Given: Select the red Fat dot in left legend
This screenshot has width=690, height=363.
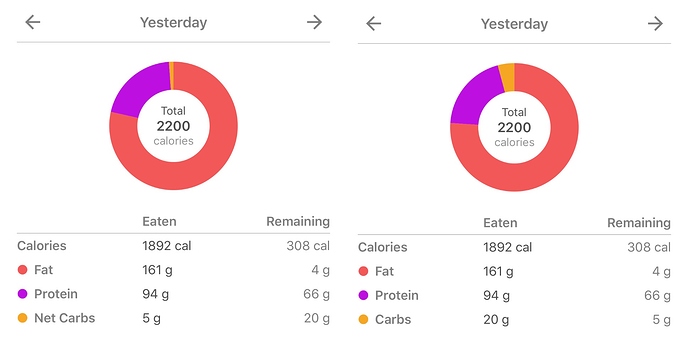Looking at the screenshot, I should click(22, 270).
